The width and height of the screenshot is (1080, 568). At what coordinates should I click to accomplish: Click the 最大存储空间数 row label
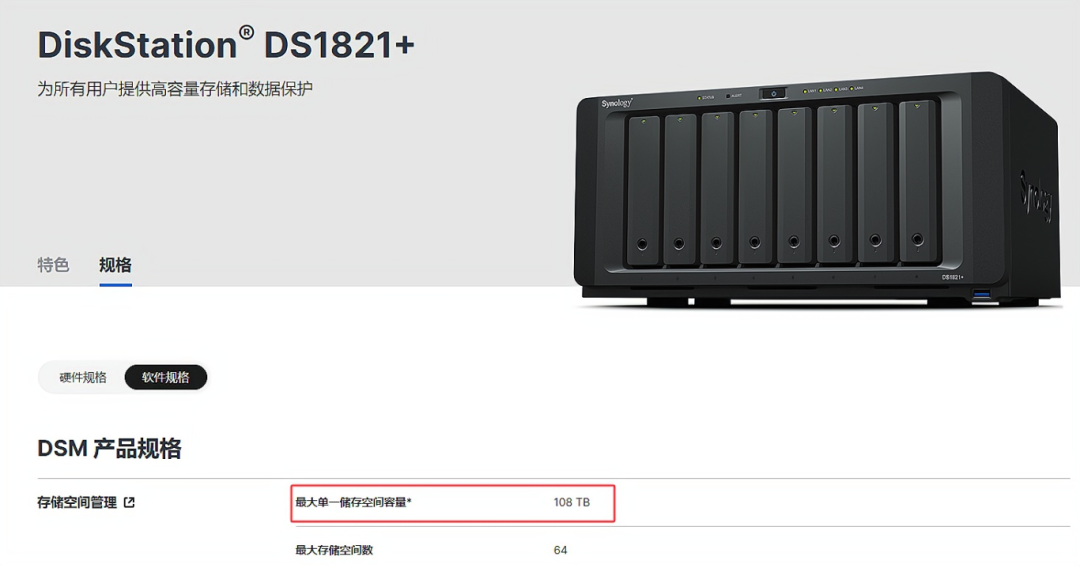pyautogui.click(x=334, y=550)
